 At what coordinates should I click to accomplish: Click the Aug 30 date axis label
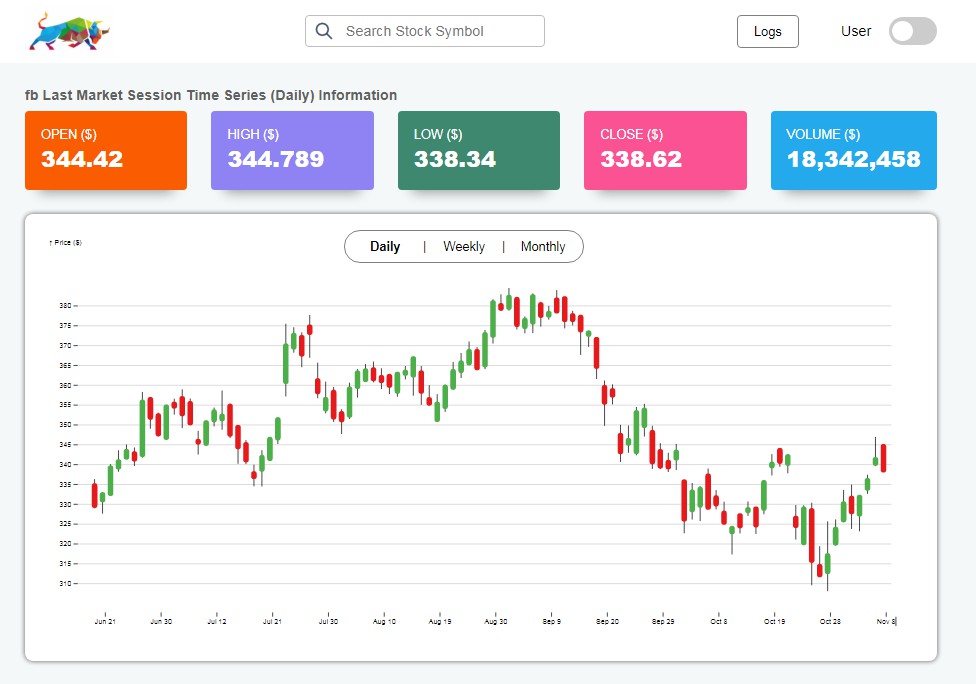496,622
